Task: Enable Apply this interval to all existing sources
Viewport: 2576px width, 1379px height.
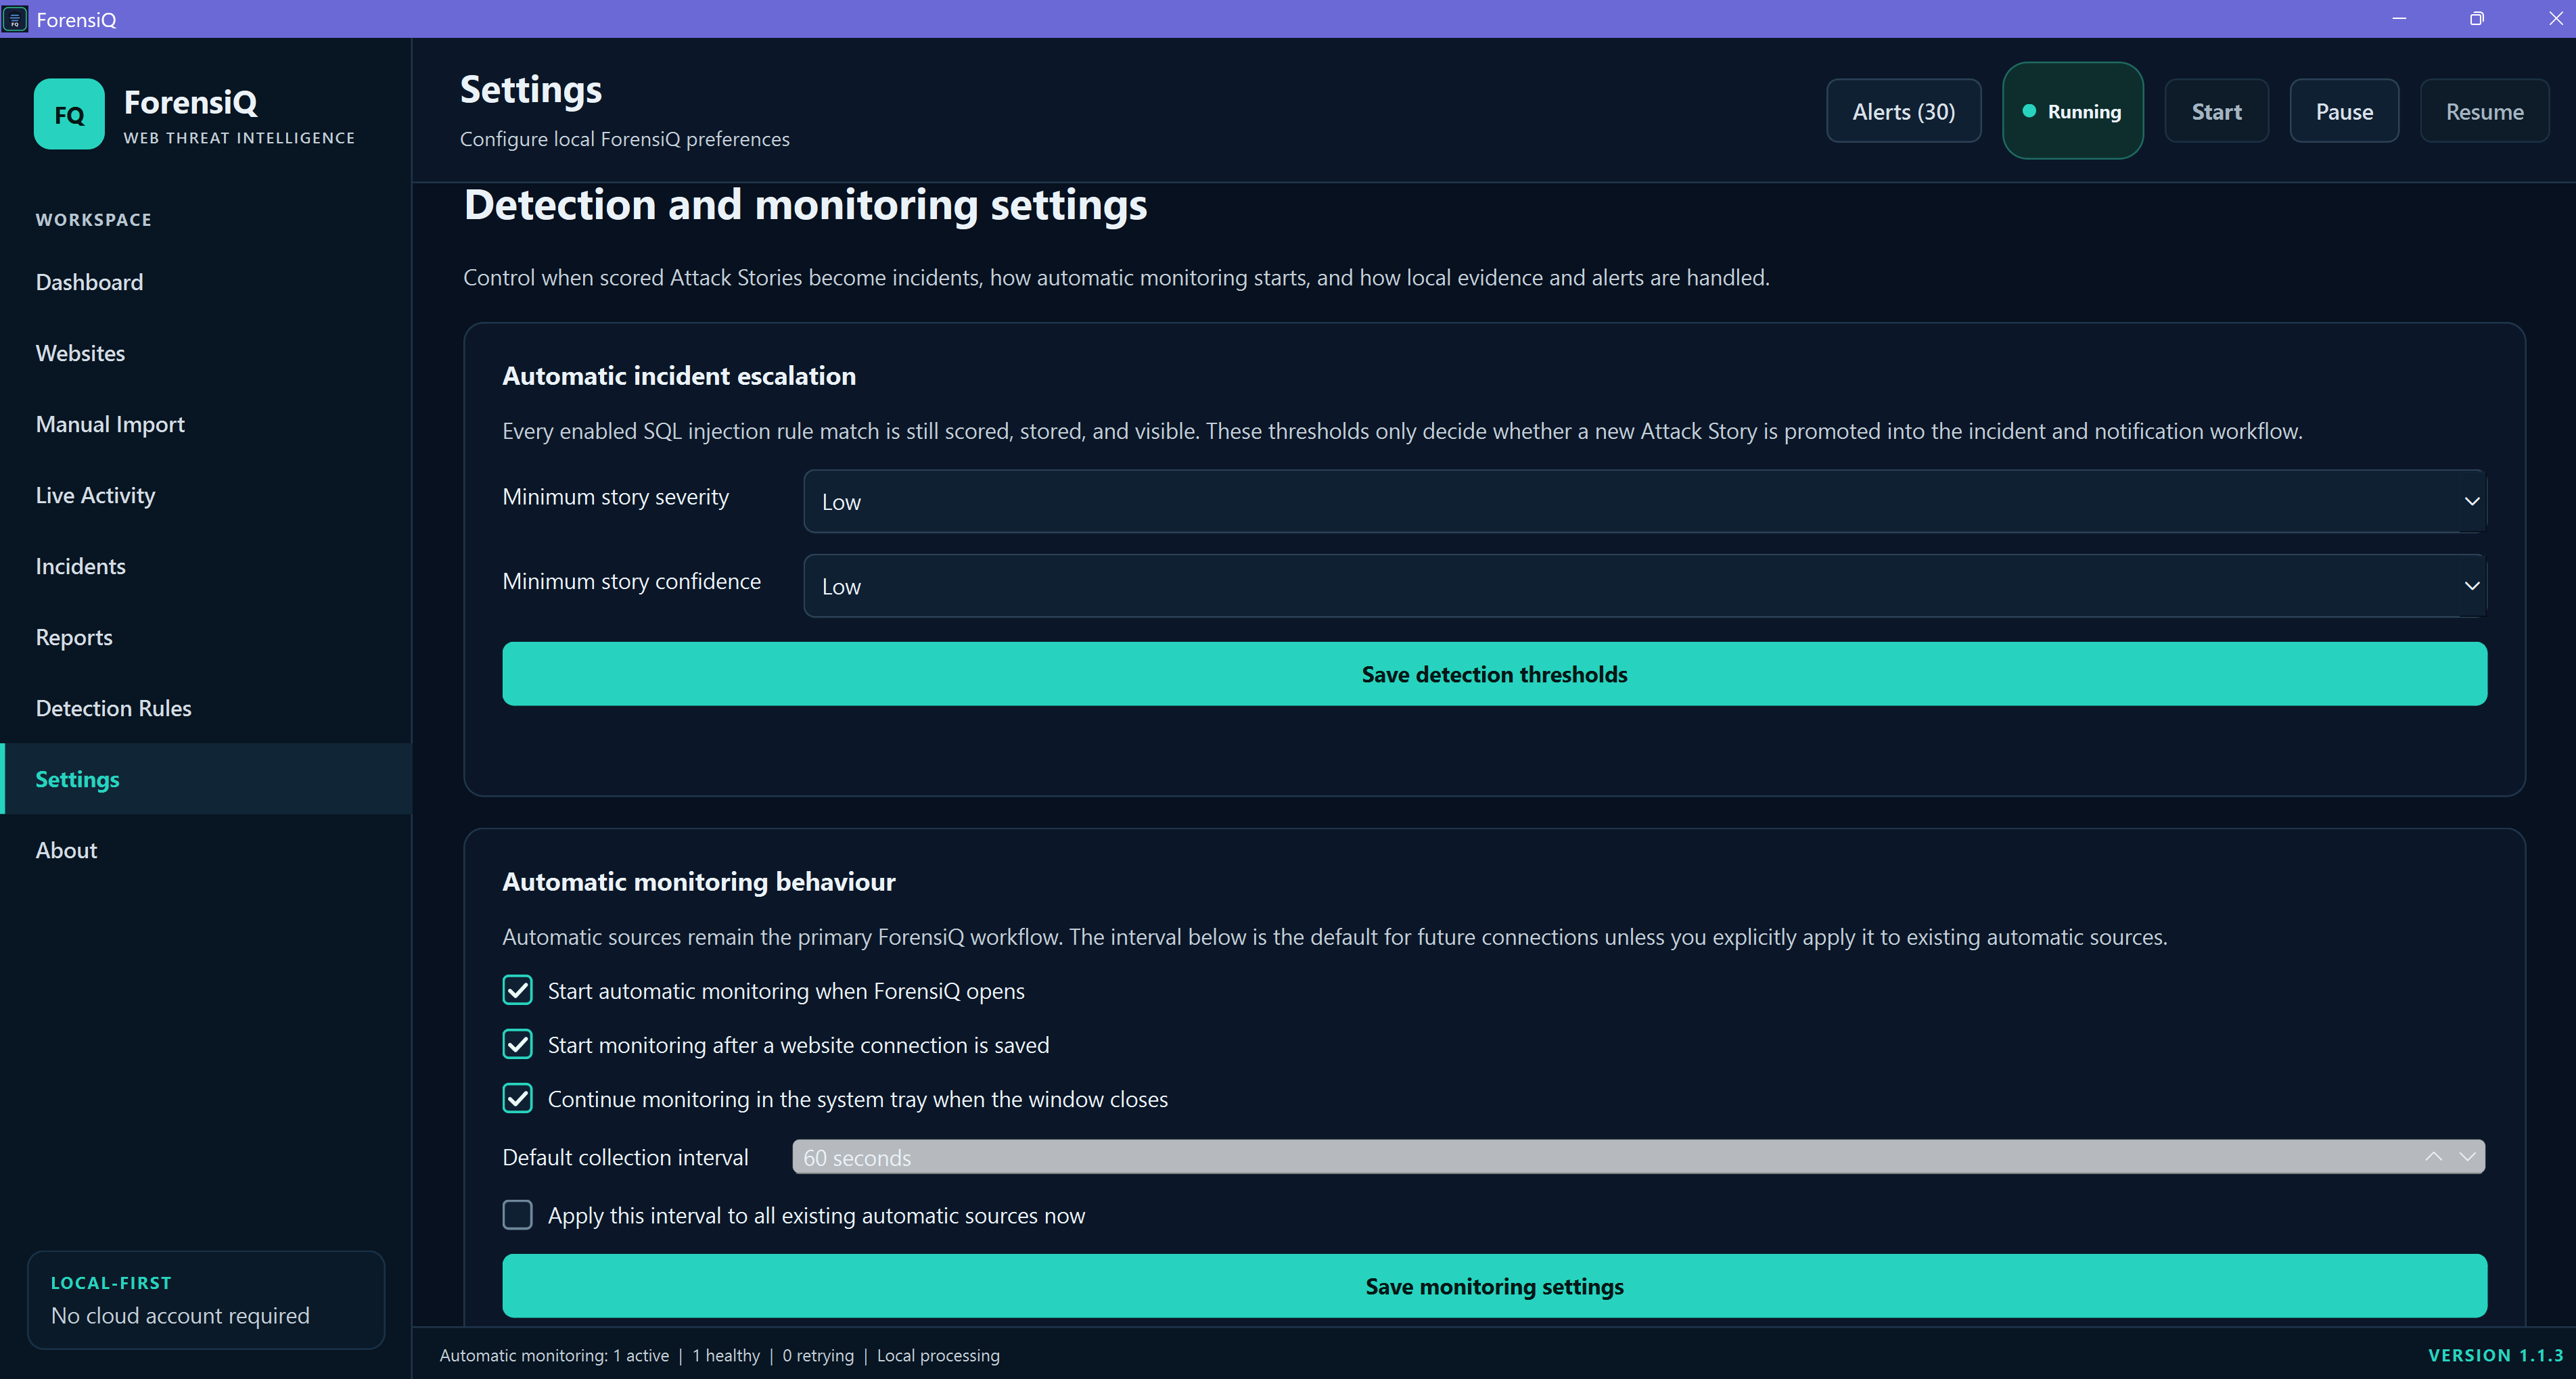Action: click(x=517, y=1215)
